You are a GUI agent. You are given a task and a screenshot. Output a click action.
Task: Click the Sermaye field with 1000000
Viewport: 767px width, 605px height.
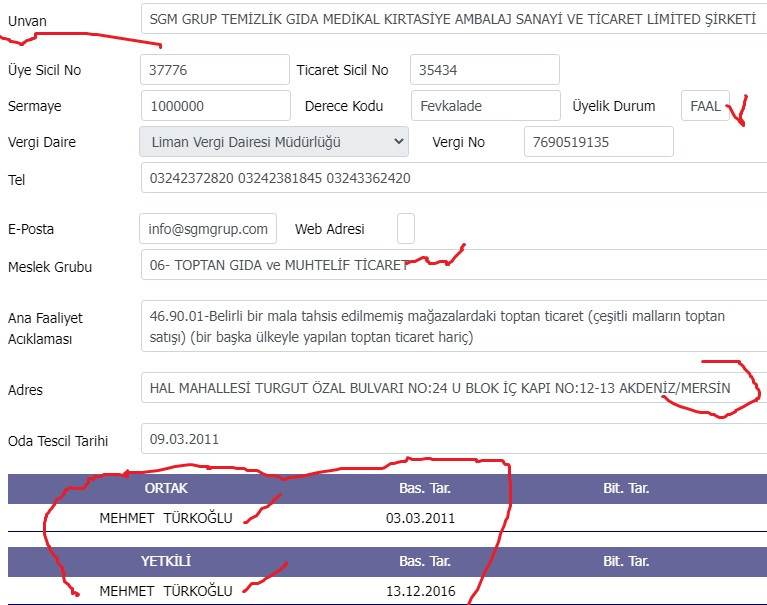[216, 106]
